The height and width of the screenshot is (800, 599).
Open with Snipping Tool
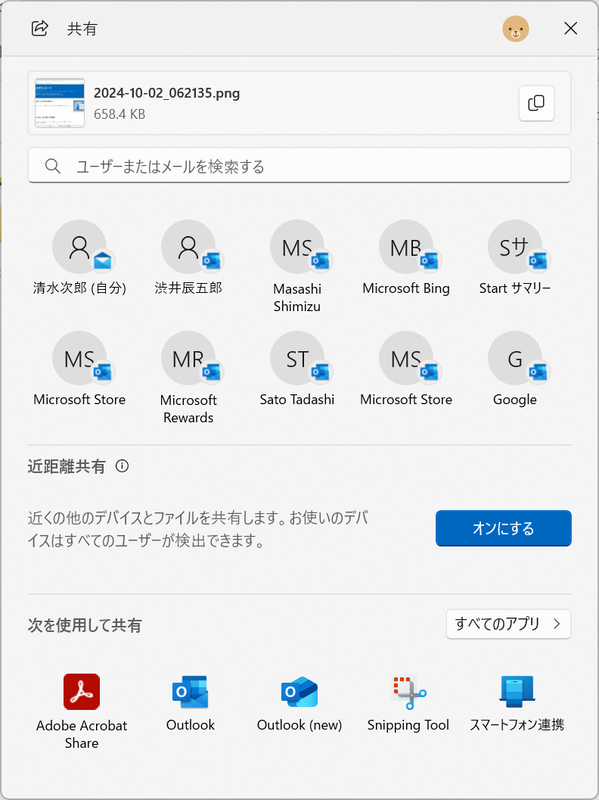pos(408,703)
